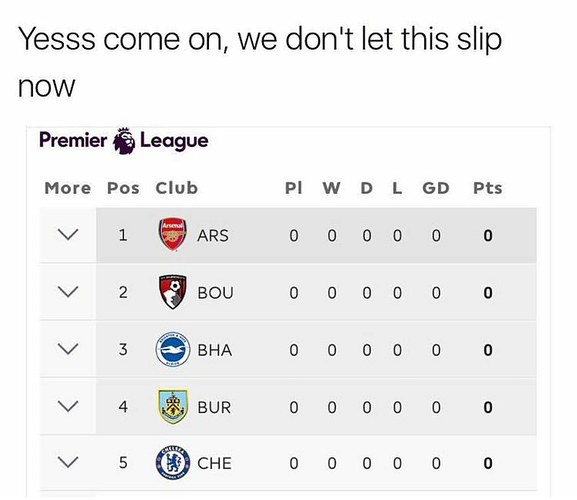The height and width of the screenshot is (500, 577).
Task: Expand the Chelsea row details chevron
Action: tap(68, 462)
